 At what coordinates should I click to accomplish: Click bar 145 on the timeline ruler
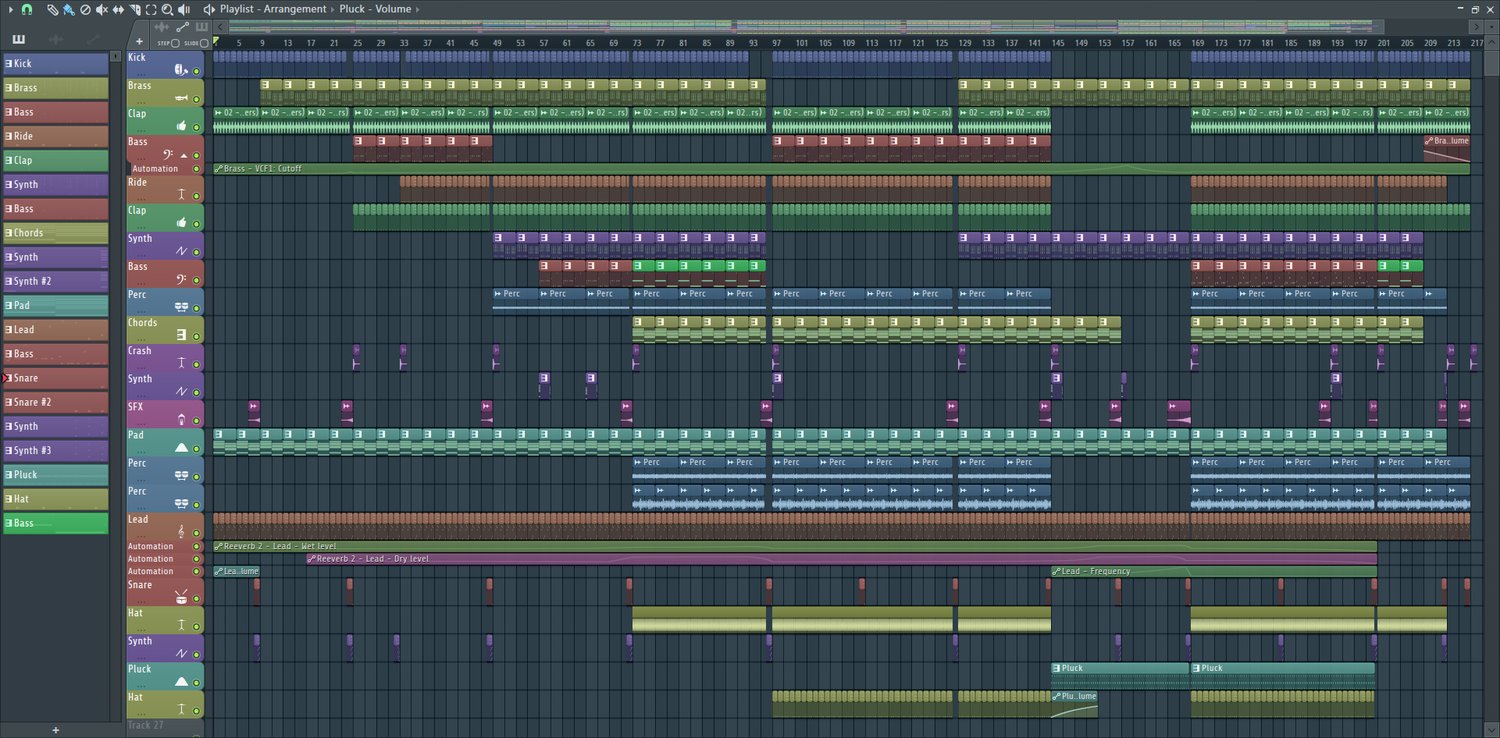click(x=1057, y=43)
